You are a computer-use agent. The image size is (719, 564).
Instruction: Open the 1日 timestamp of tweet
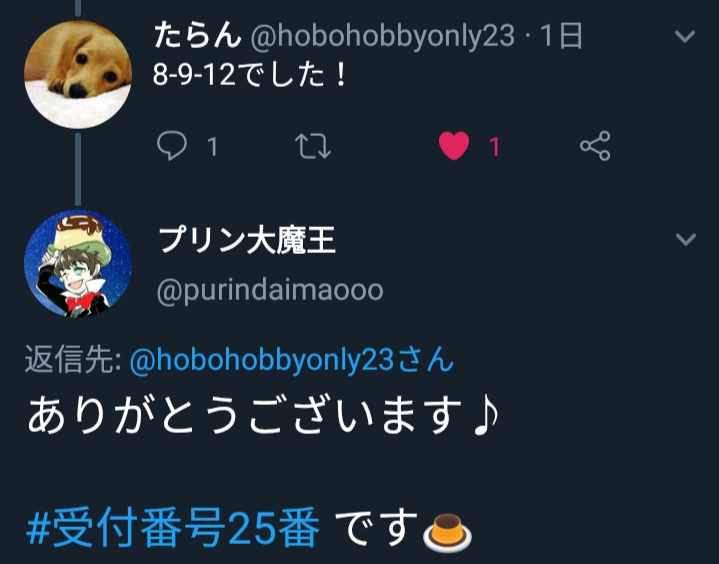pyautogui.click(x=561, y=36)
